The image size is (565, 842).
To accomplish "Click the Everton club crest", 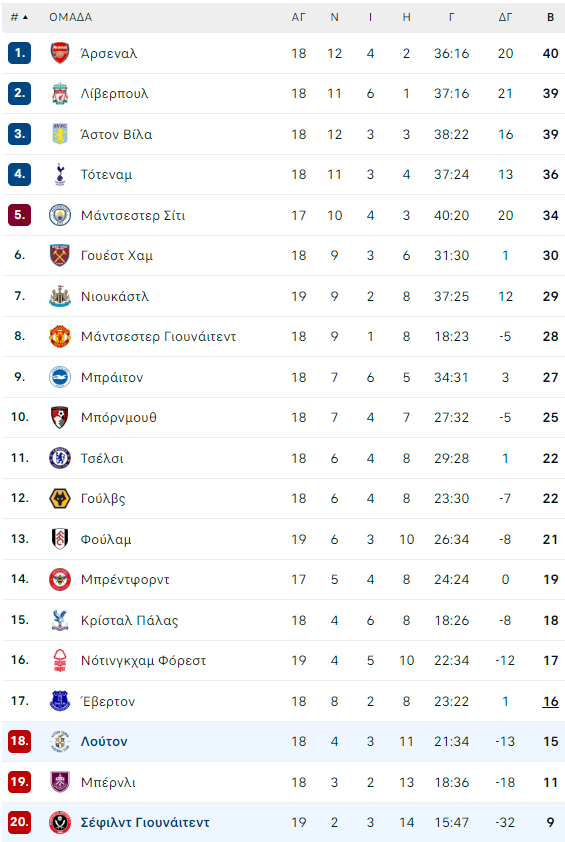I will 60,701.
